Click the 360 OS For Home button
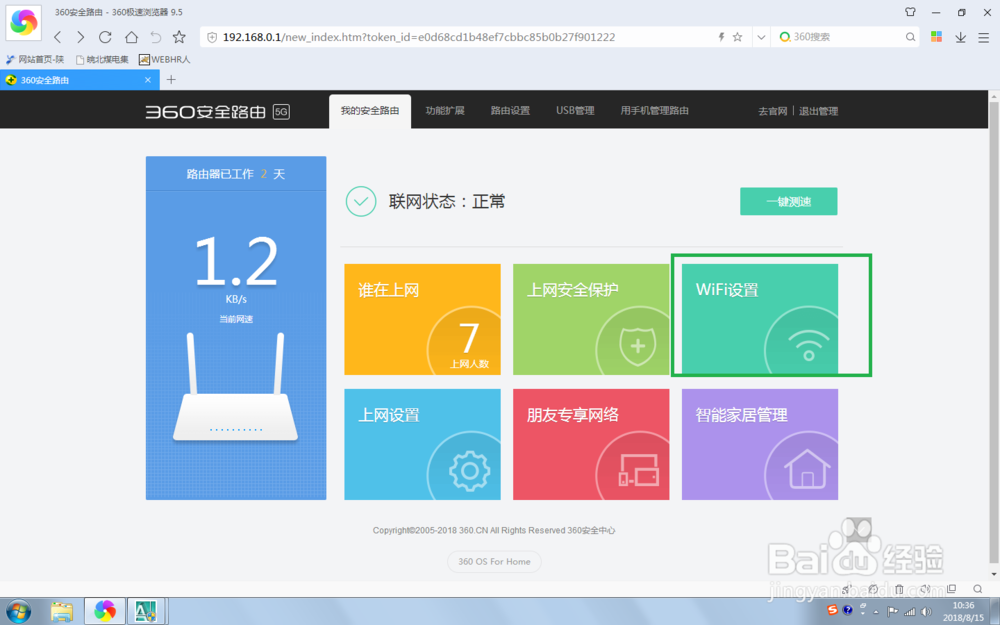Screen dimensions: 1000x625 tap(494, 562)
